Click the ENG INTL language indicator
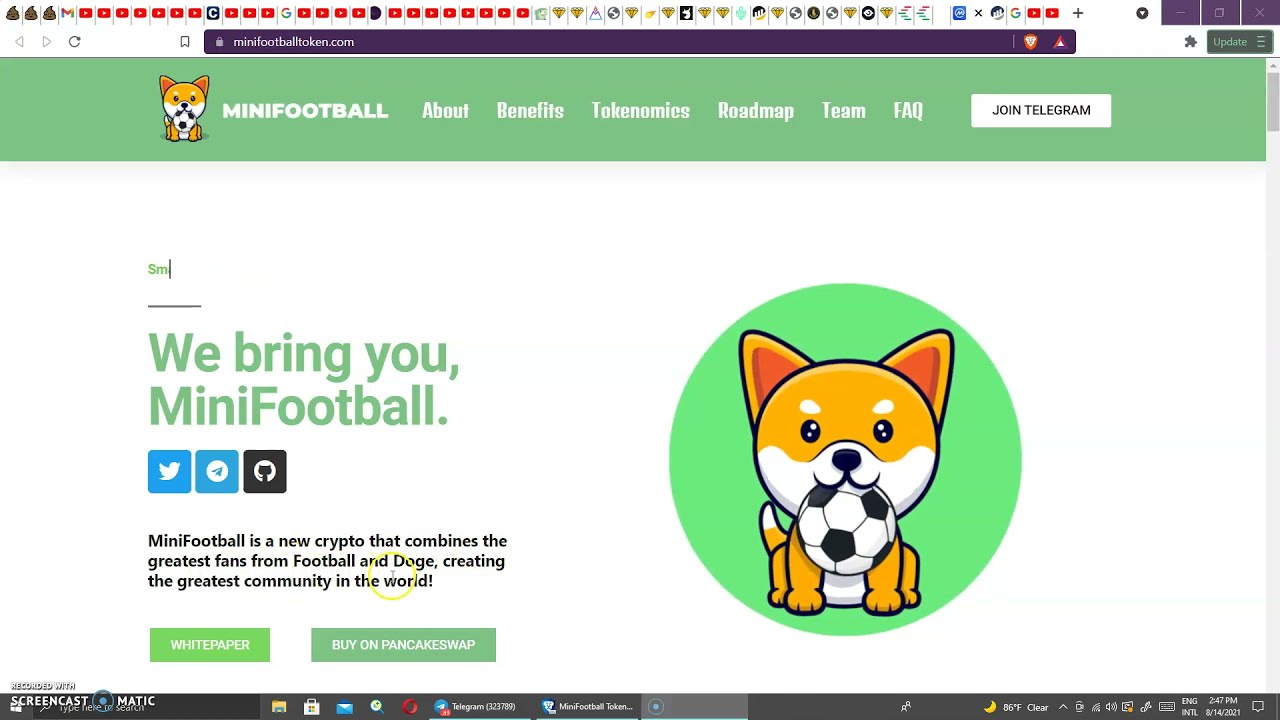This screenshot has height=720, width=1280. [1189, 707]
